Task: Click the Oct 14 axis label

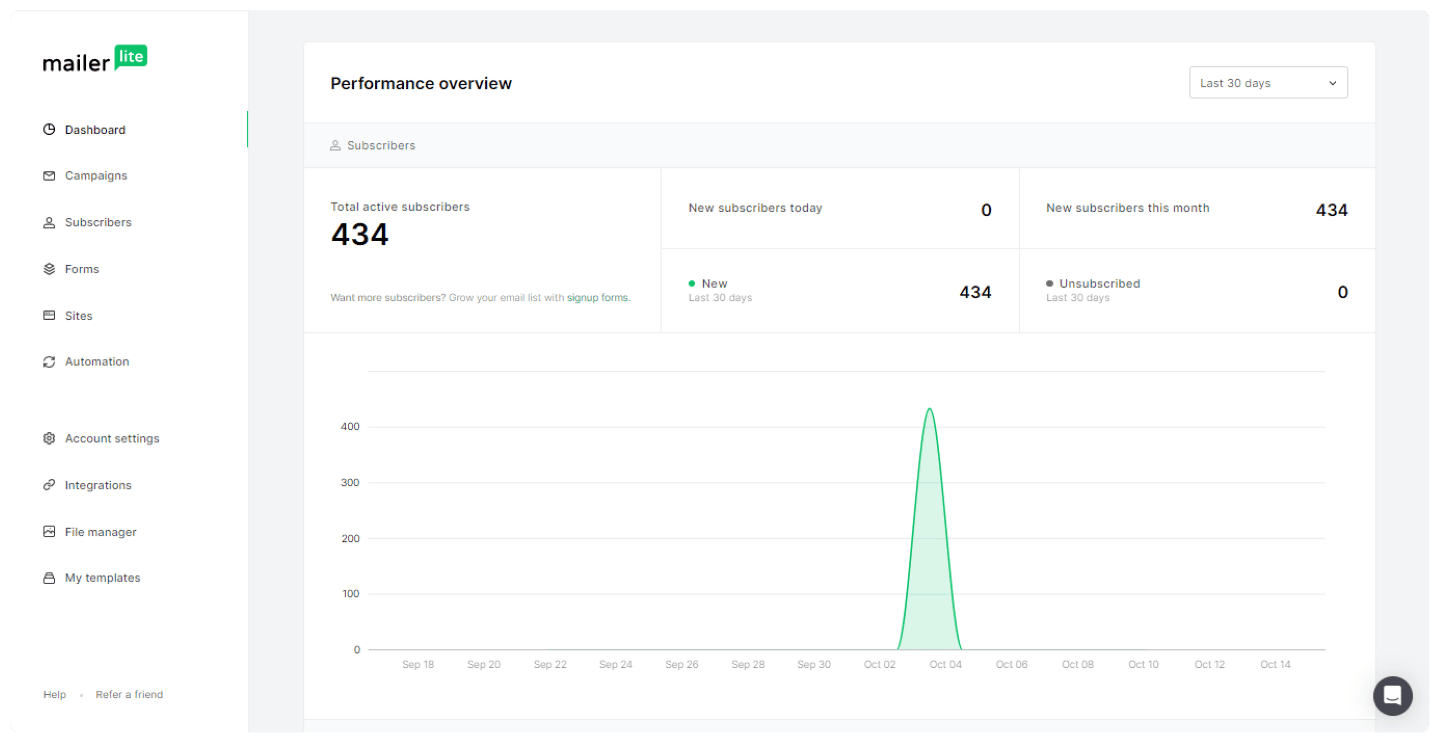Action: [x=1276, y=664]
